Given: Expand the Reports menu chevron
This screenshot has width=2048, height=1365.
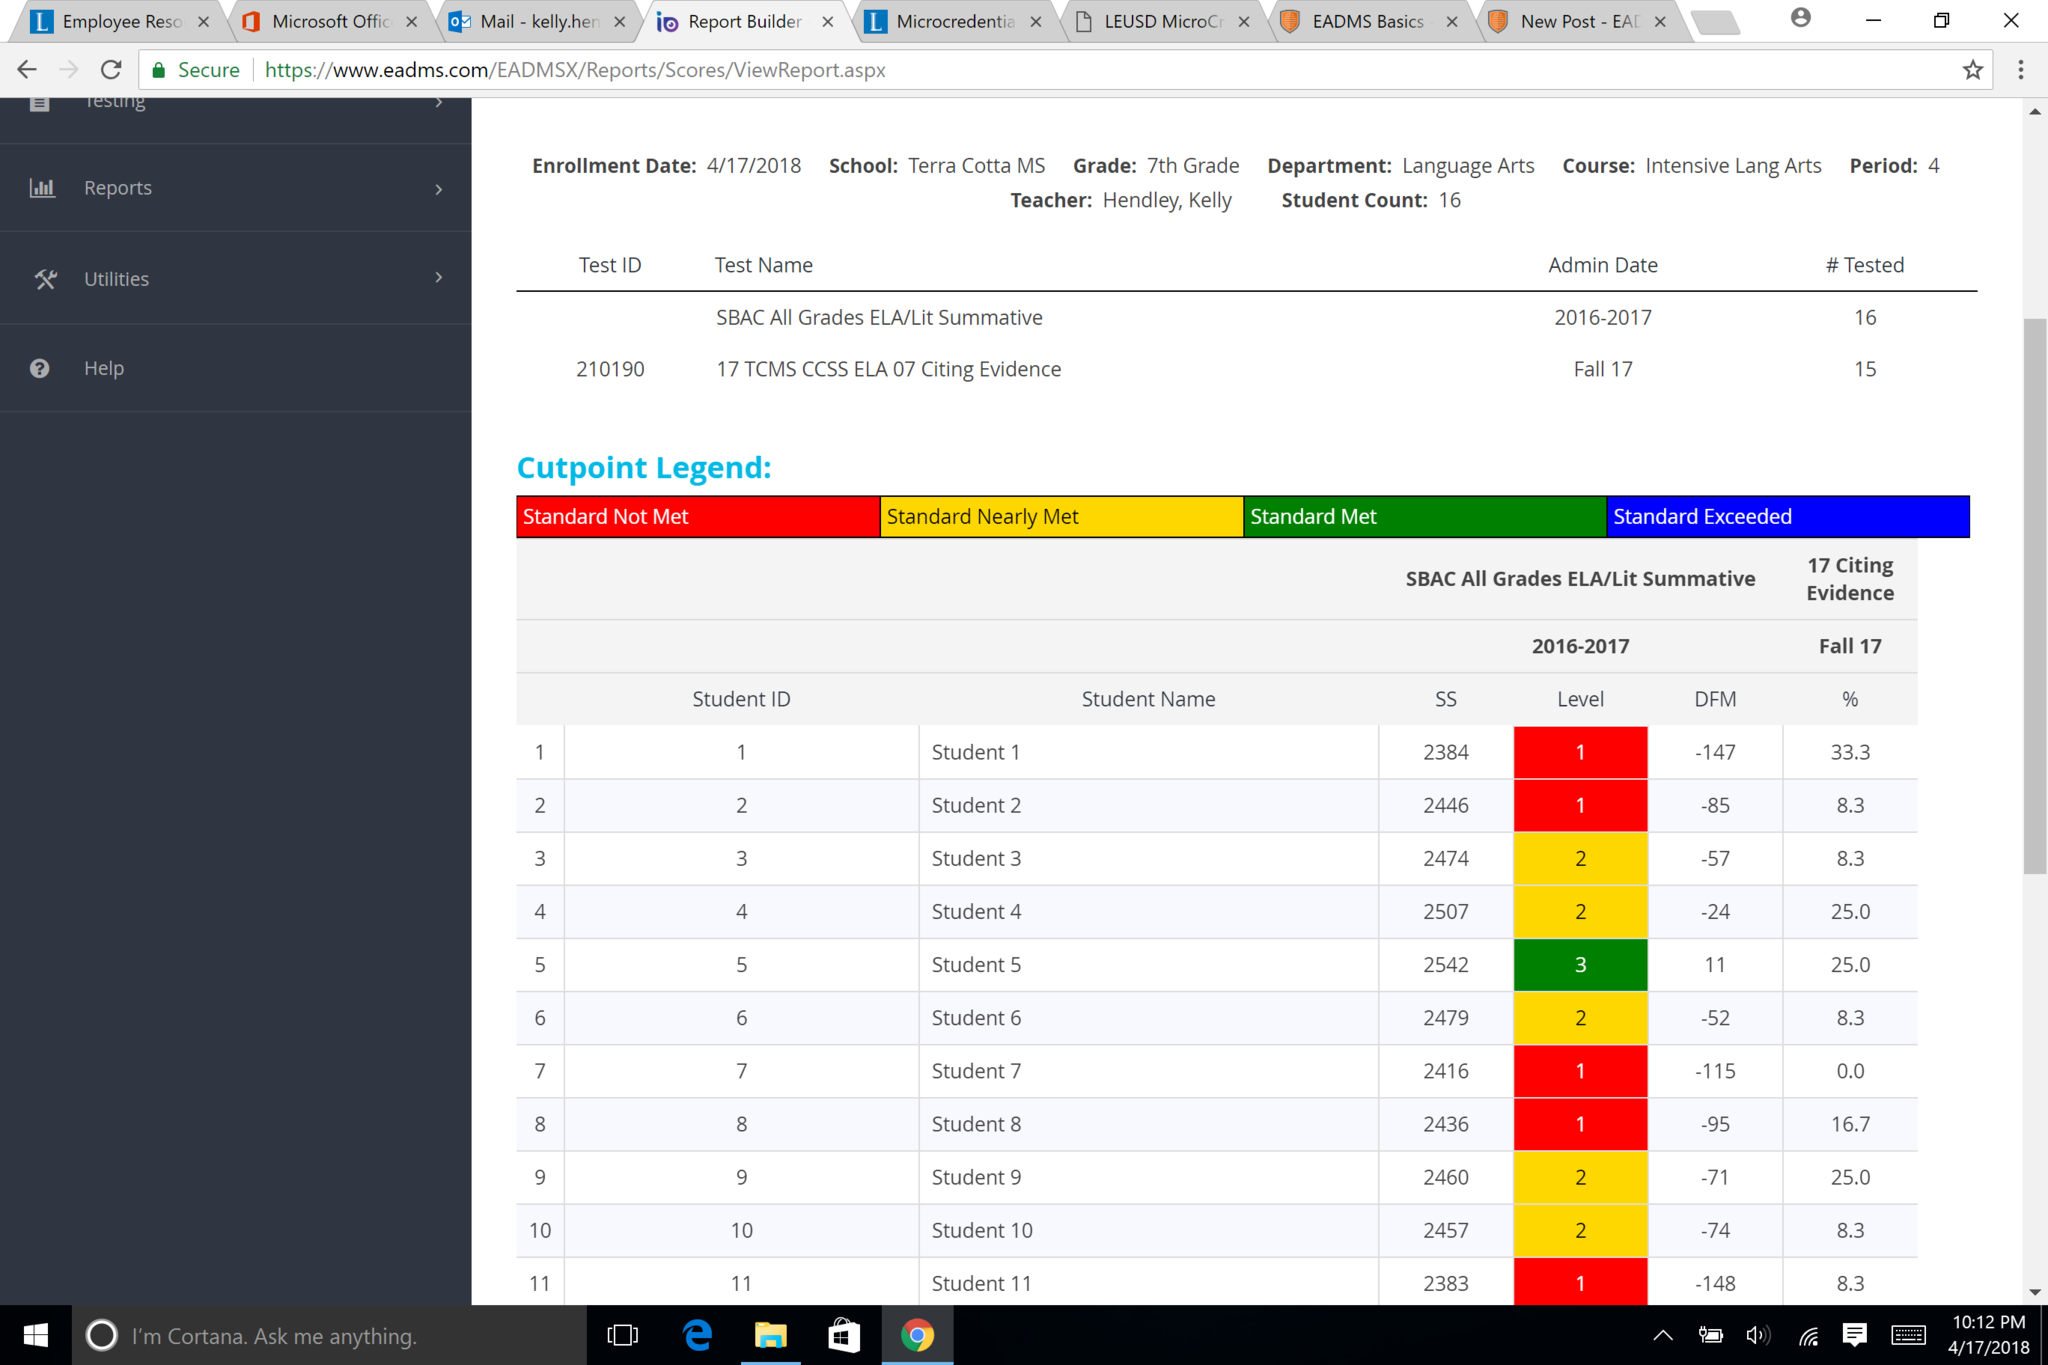Looking at the screenshot, I should tap(438, 189).
